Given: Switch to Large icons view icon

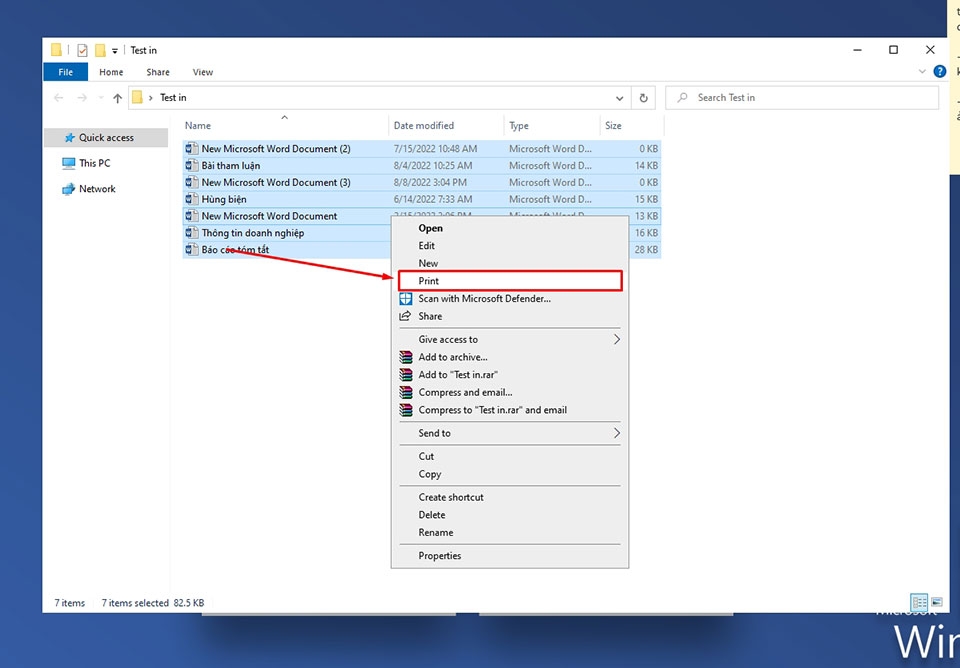Looking at the screenshot, I should coord(937,602).
